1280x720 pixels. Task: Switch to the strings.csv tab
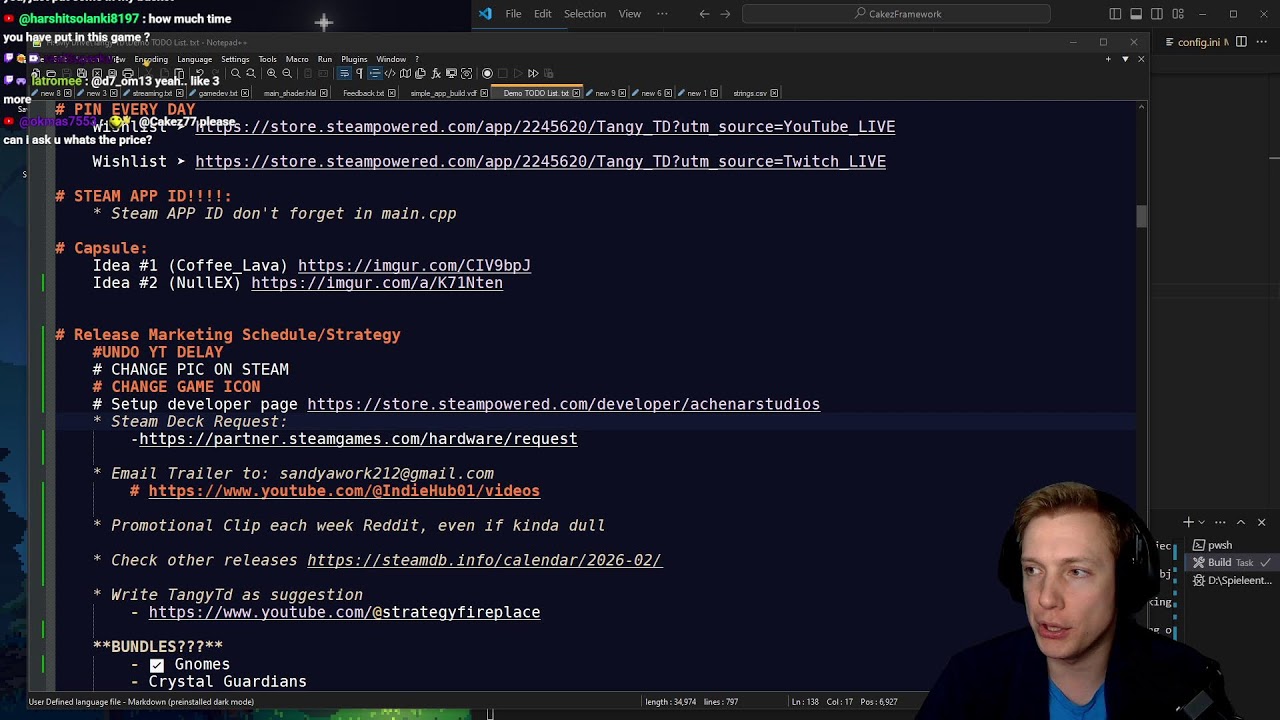pos(750,93)
